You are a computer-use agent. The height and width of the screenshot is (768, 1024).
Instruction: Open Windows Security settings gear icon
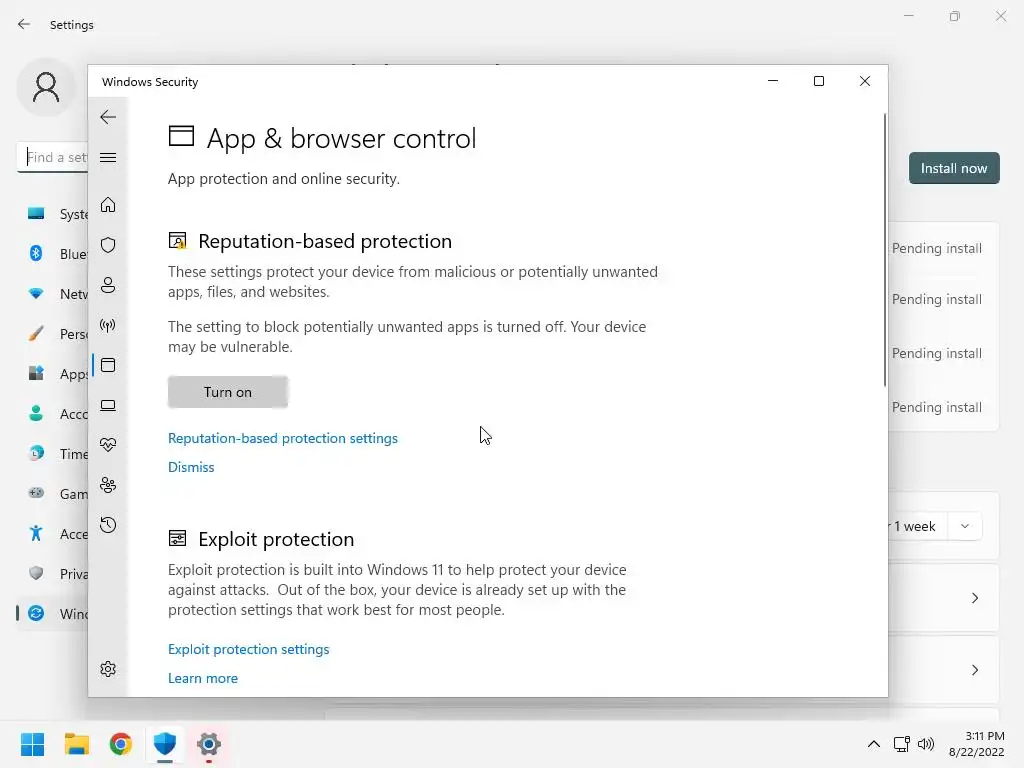coord(108,669)
